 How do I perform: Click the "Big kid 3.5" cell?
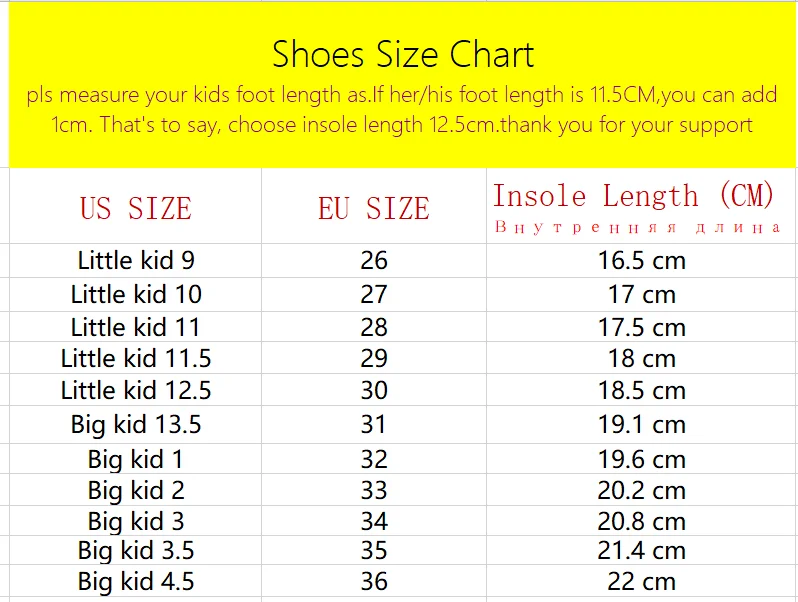pos(136,551)
